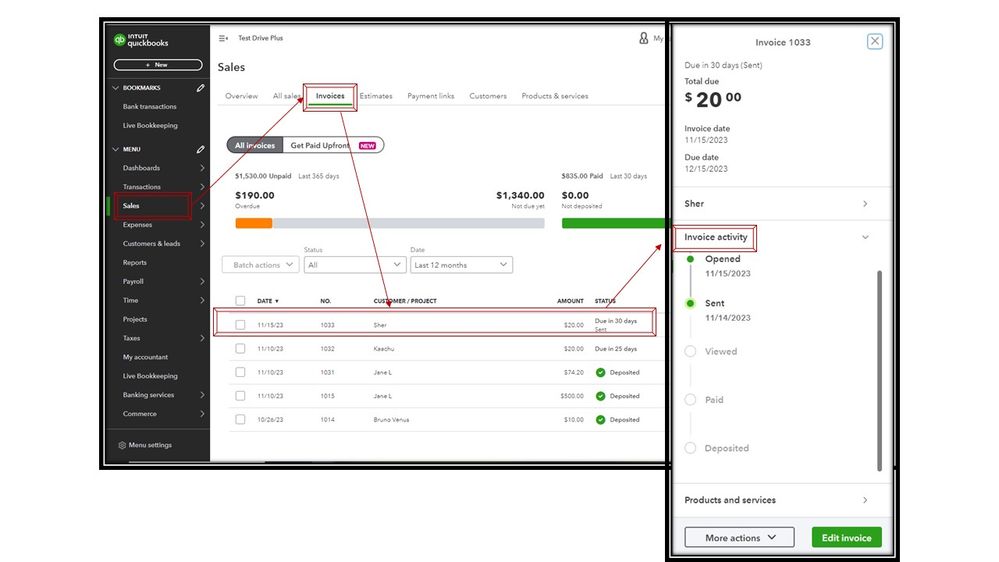Image resolution: width=999 pixels, height=562 pixels.
Task: Select checkbox for invoice 1031
Action: pos(240,372)
